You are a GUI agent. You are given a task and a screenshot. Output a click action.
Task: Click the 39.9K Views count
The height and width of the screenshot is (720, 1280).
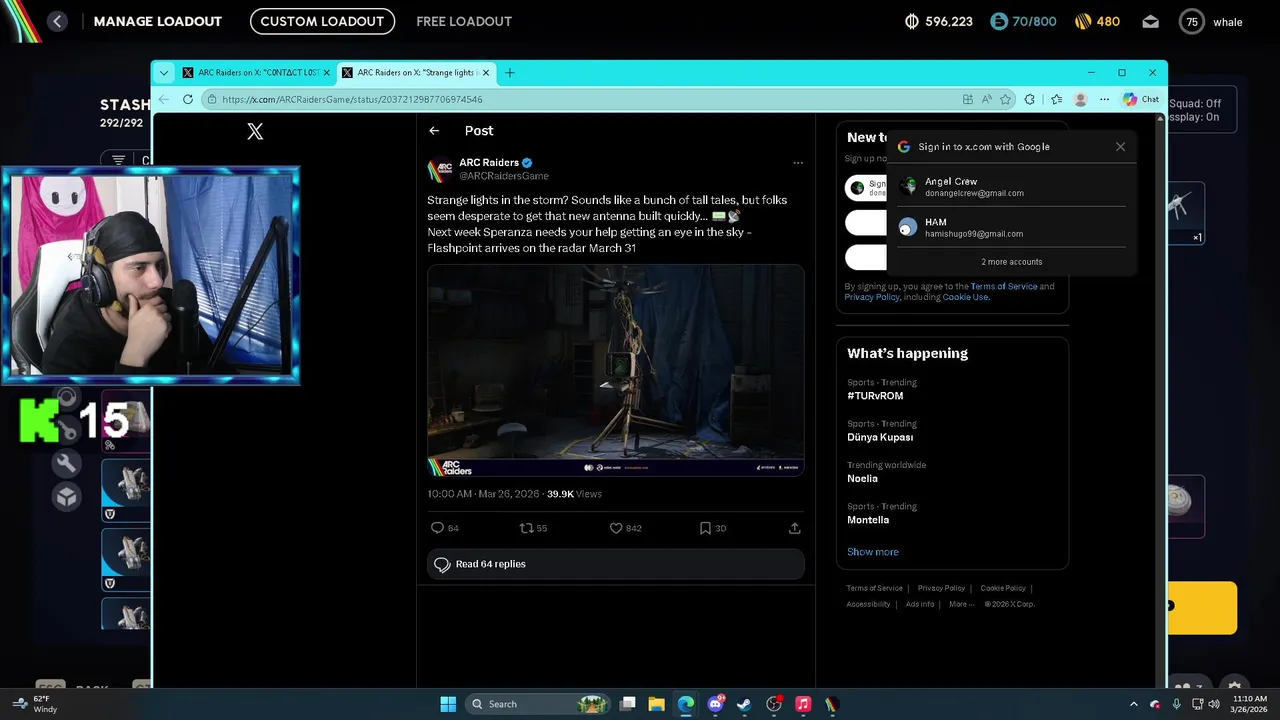click(574, 494)
